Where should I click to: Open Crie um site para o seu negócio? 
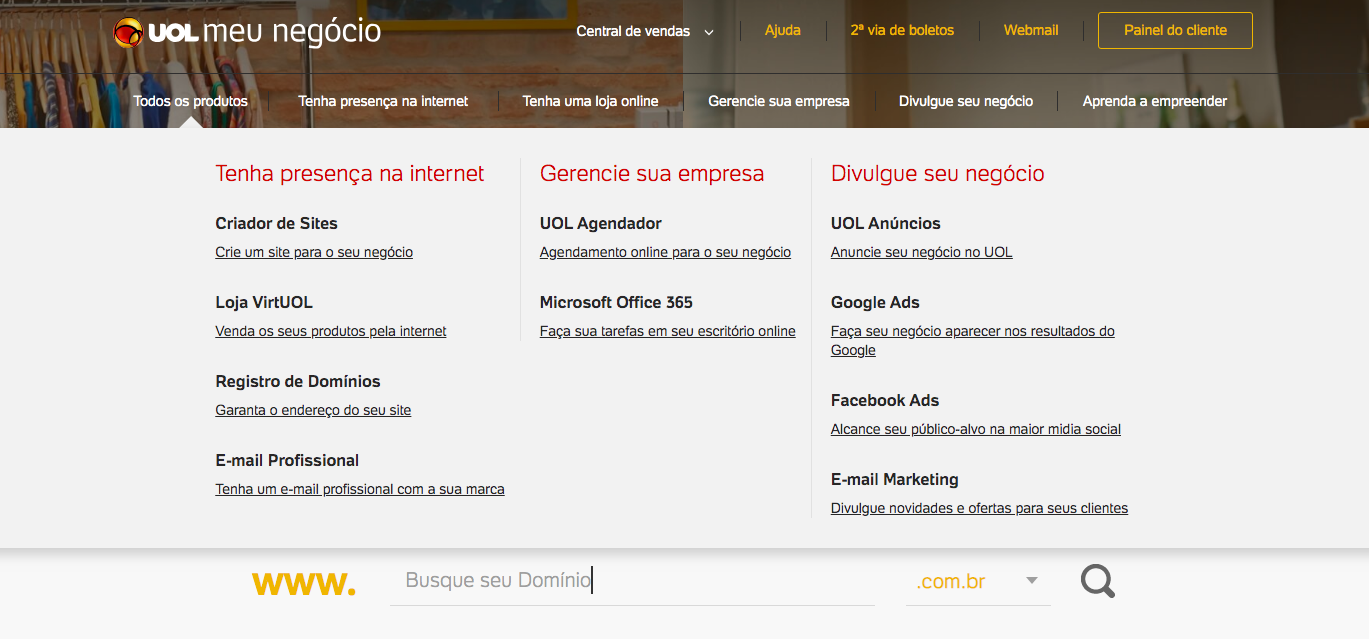(x=314, y=252)
